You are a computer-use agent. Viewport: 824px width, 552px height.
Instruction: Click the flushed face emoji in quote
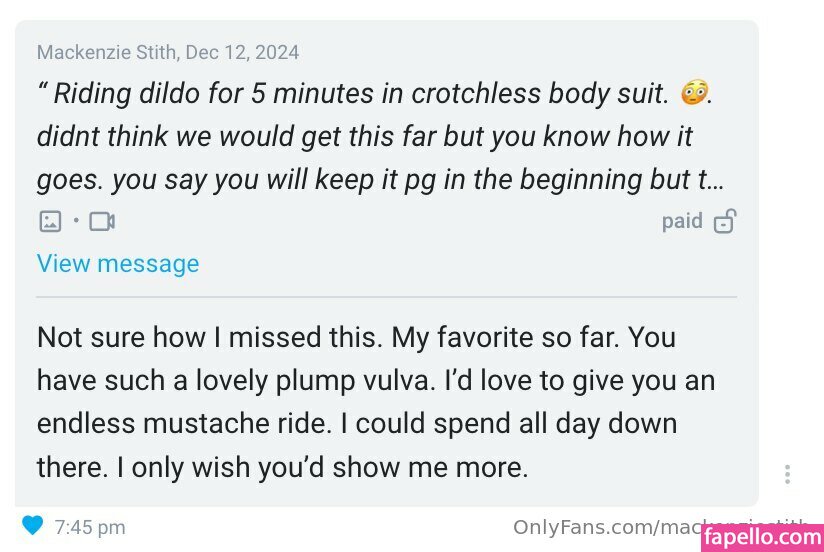(x=692, y=94)
